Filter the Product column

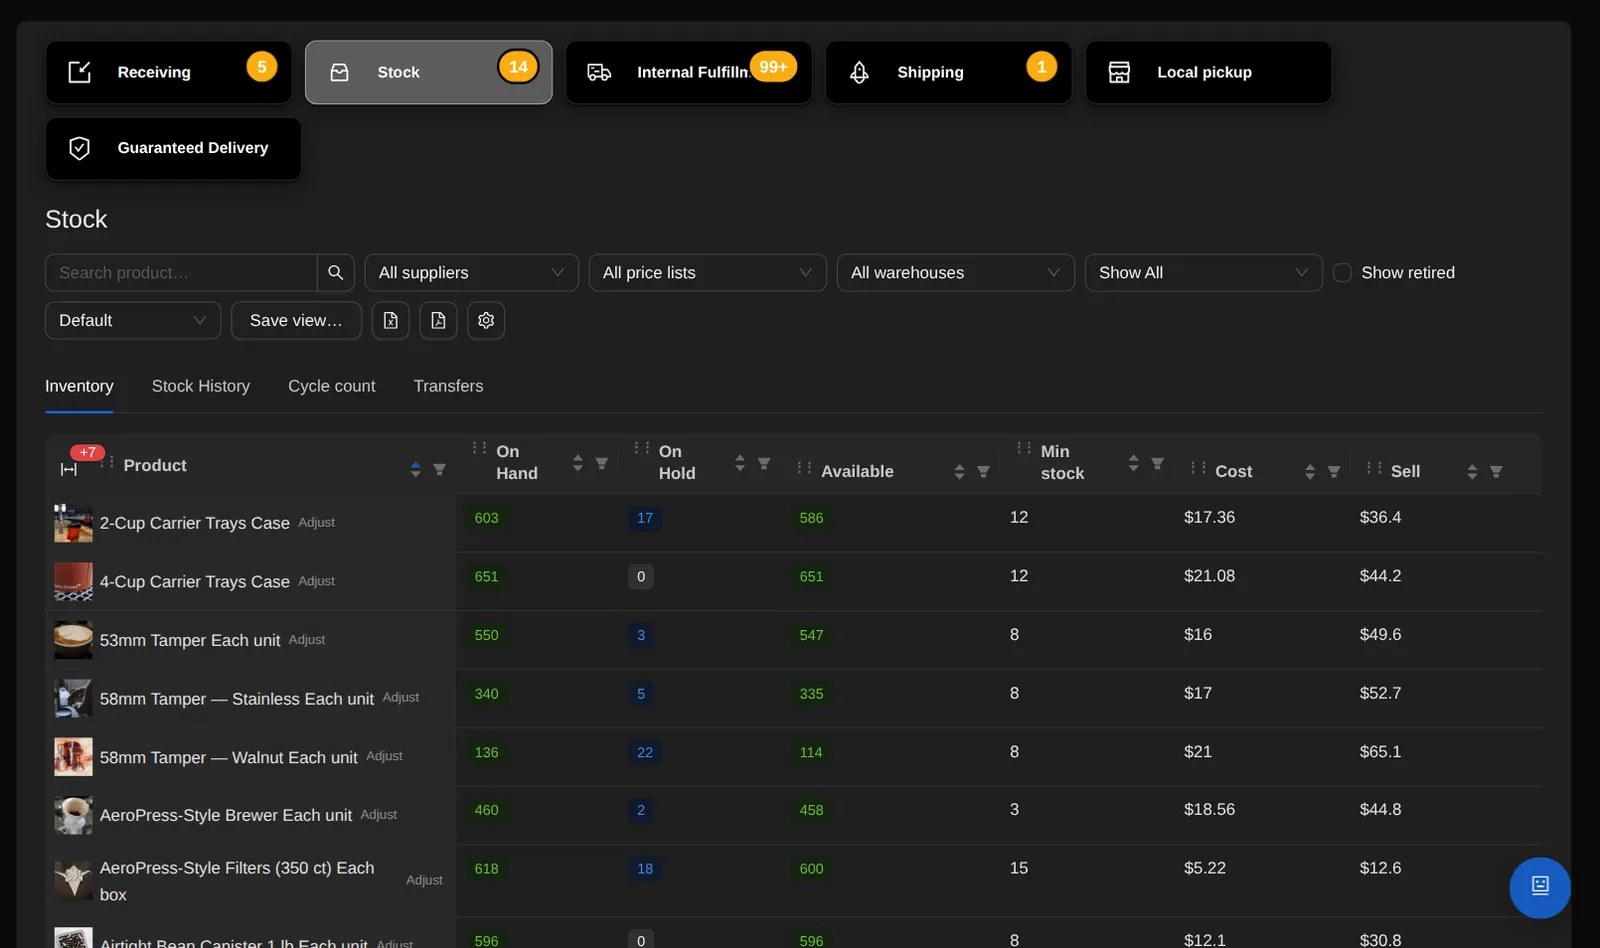point(439,469)
